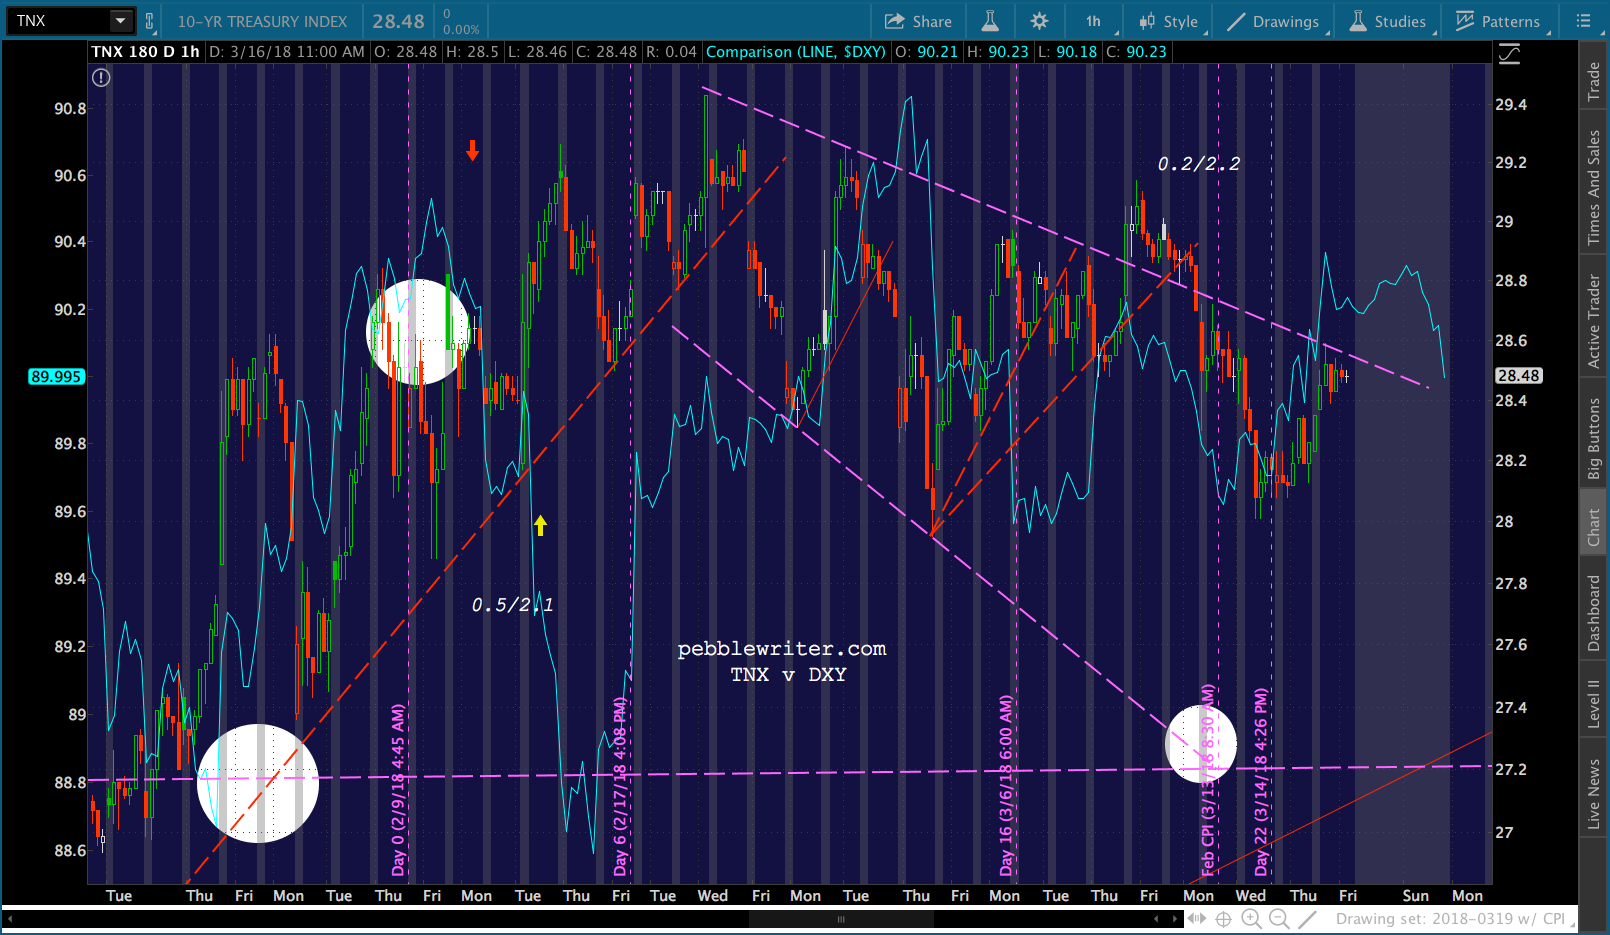Open the Style dropdown menu
The width and height of the screenshot is (1610, 935).
point(1168,21)
